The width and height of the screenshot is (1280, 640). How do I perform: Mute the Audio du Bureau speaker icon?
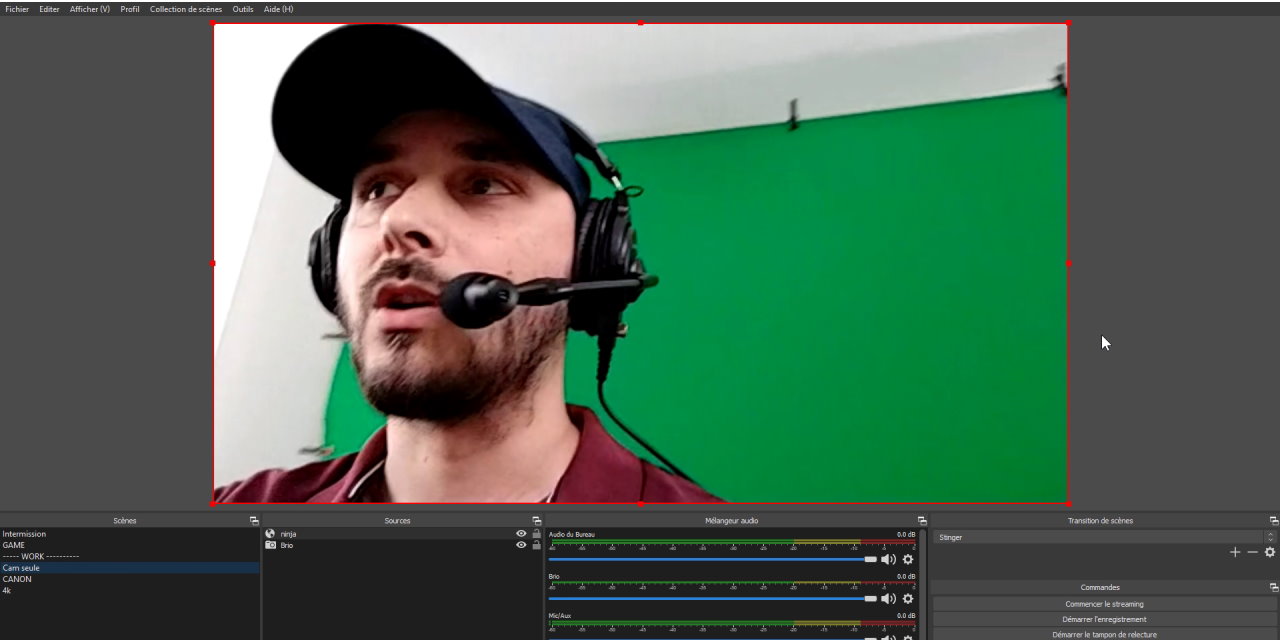887,560
